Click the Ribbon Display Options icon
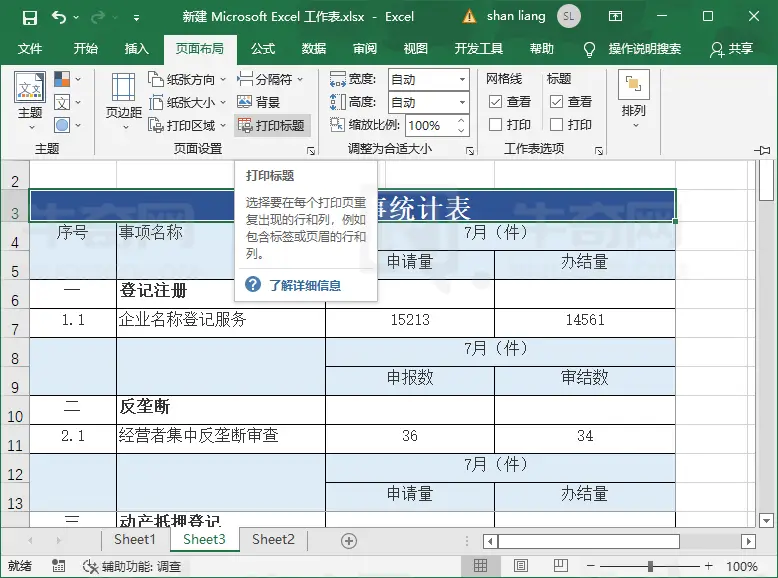This screenshot has width=778, height=578. (615, 16)
